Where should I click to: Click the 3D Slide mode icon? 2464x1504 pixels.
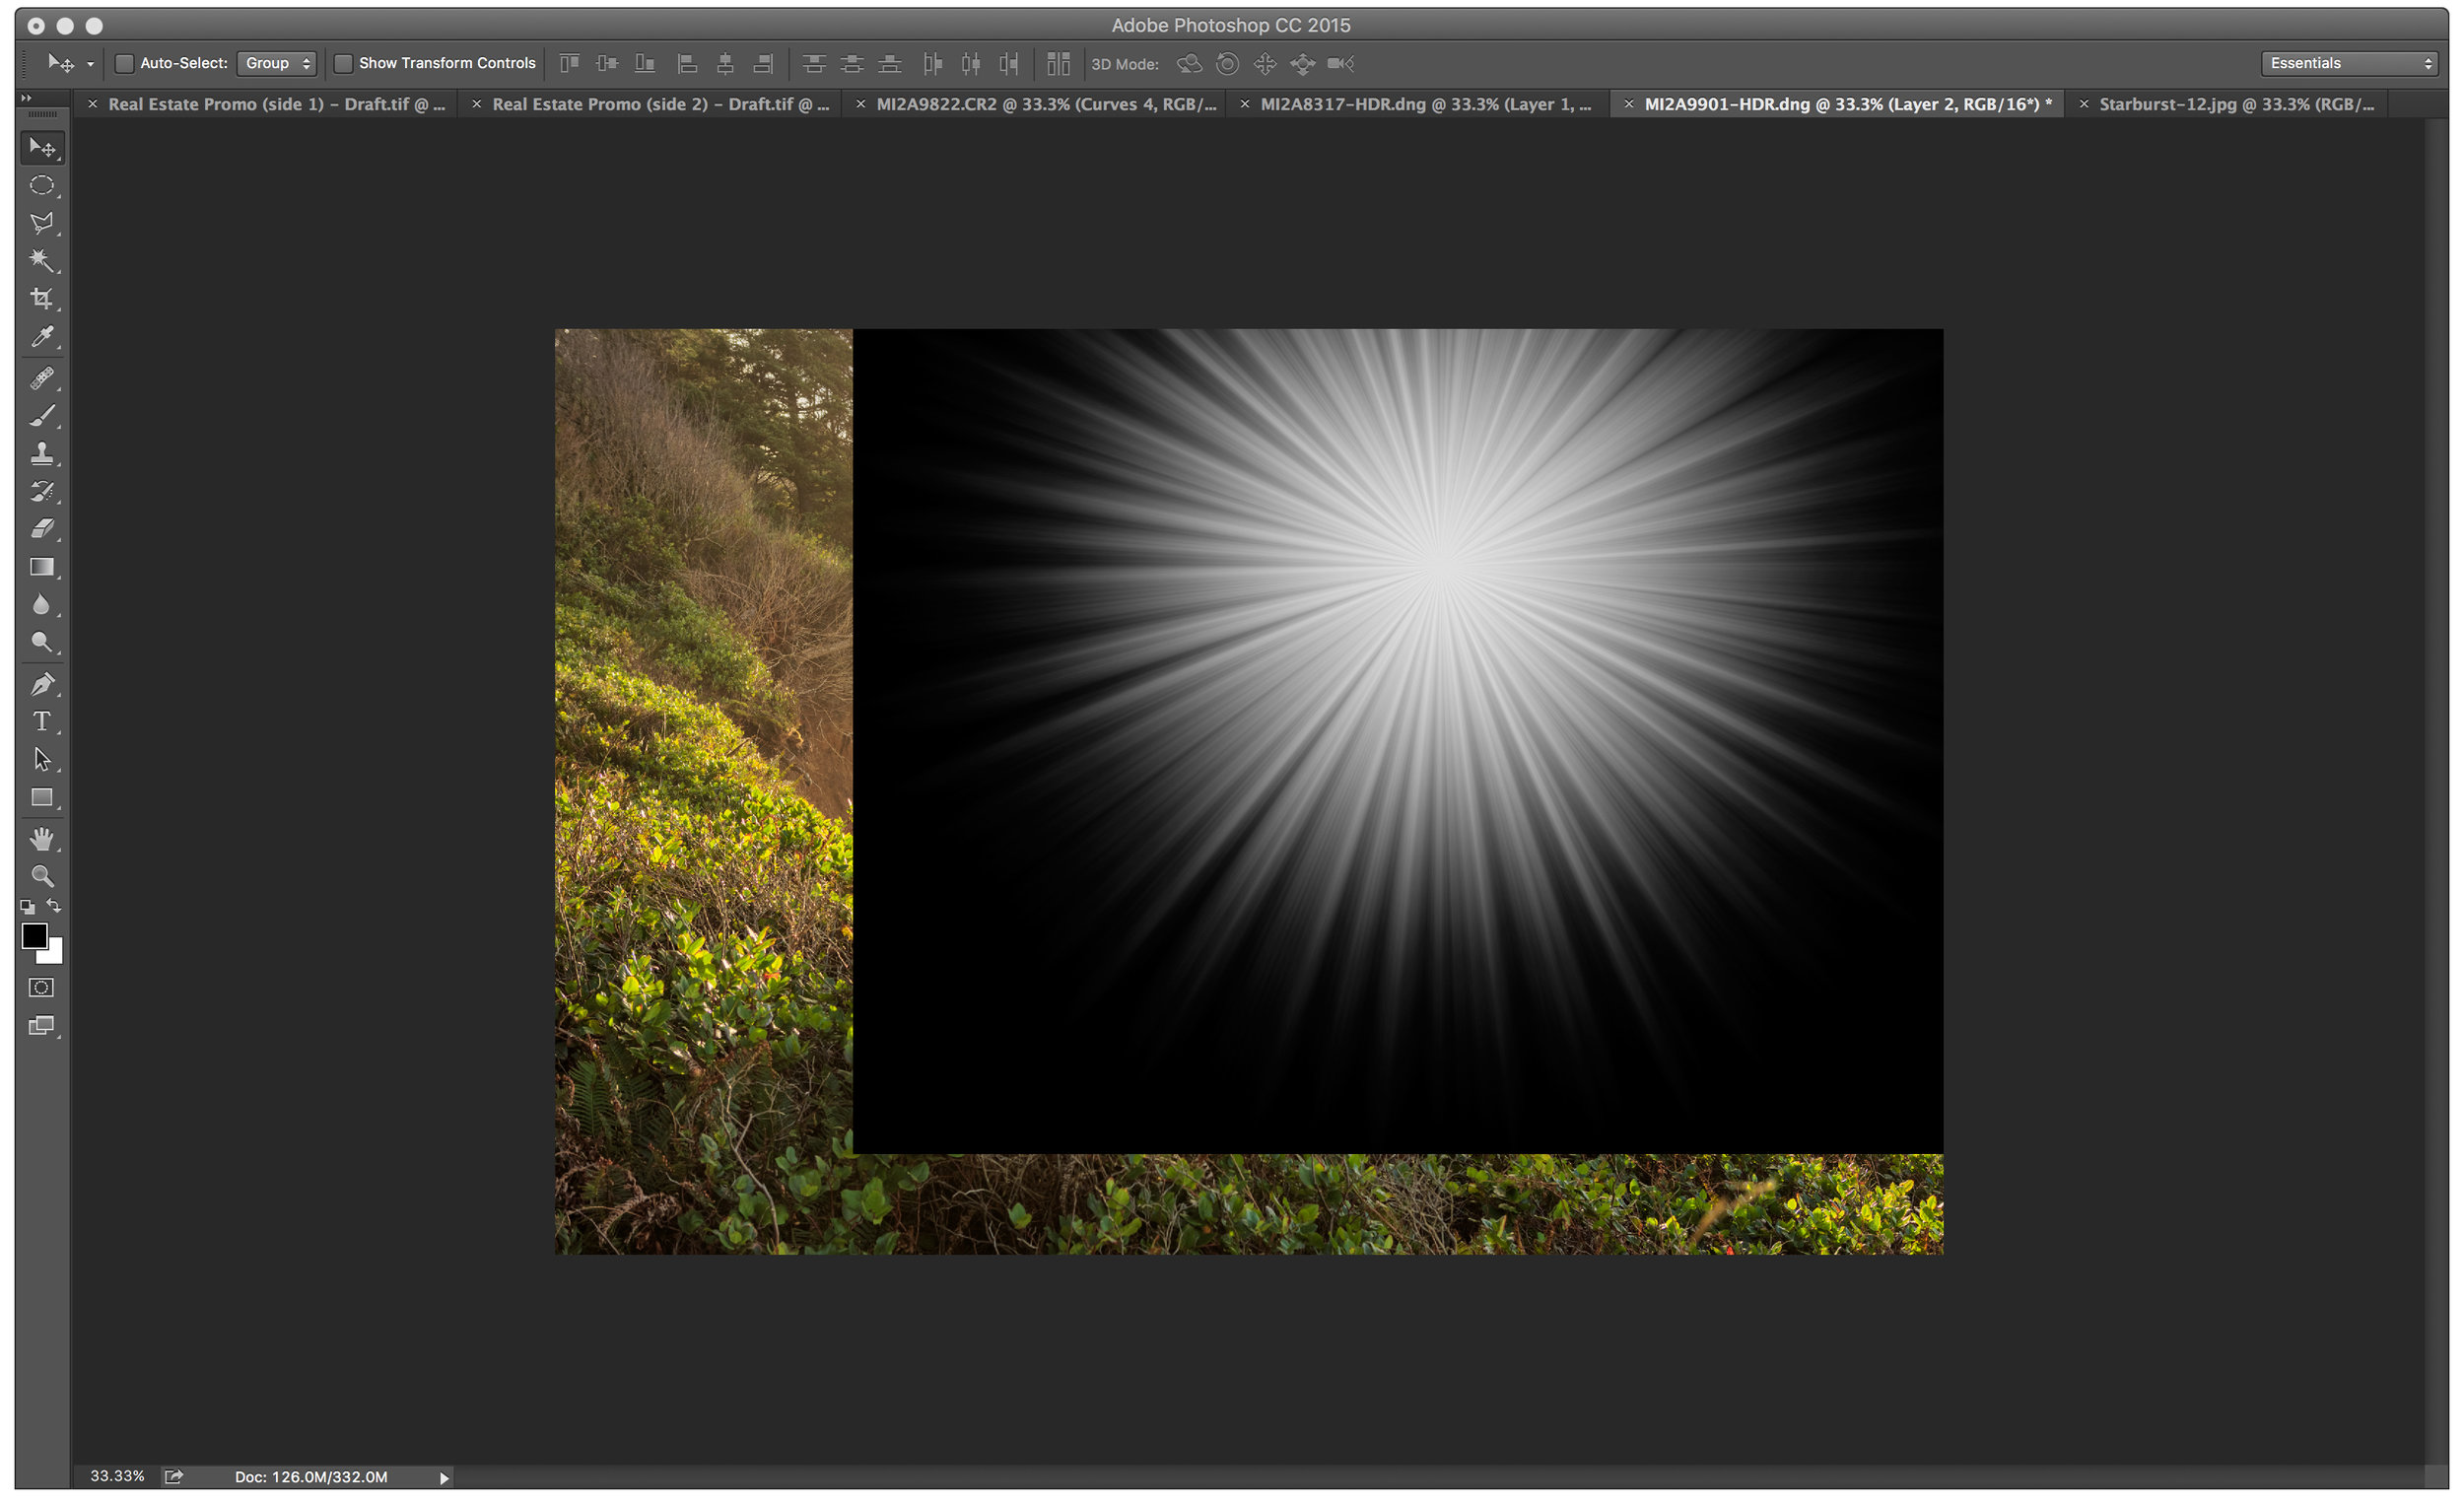(x=1303, y=64)
